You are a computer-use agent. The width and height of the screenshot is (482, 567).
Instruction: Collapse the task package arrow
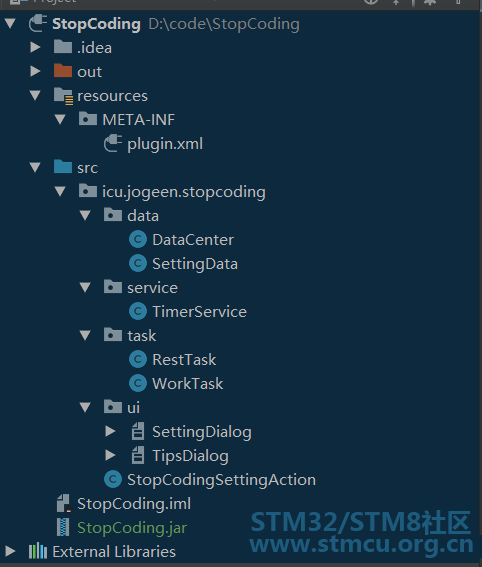tap(85, 336)
